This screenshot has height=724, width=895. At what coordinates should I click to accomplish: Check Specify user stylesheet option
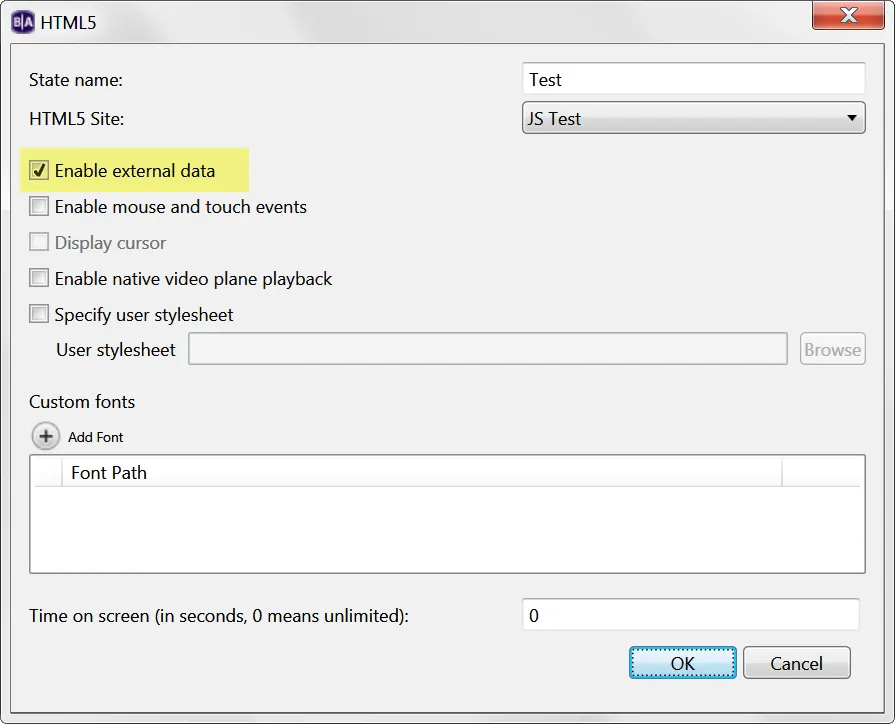[39, 314]
